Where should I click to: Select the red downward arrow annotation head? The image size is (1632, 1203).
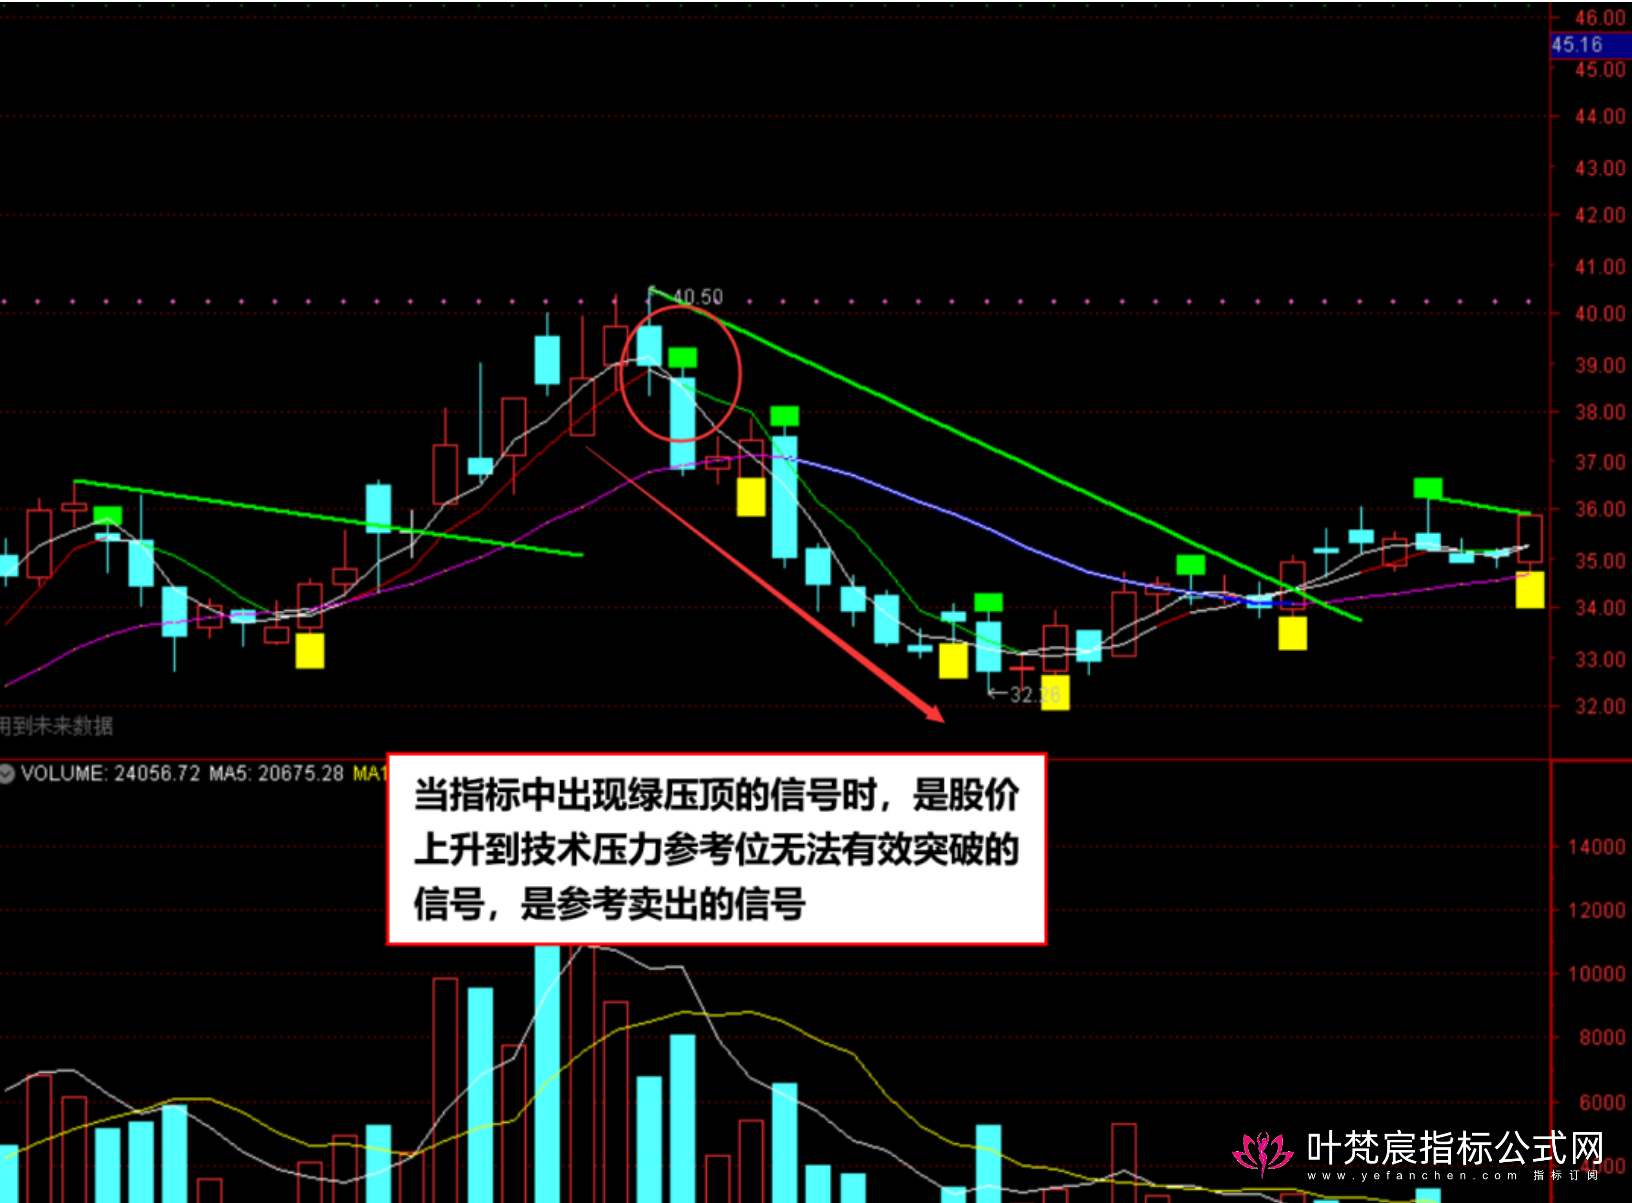[x=934, y=711]
